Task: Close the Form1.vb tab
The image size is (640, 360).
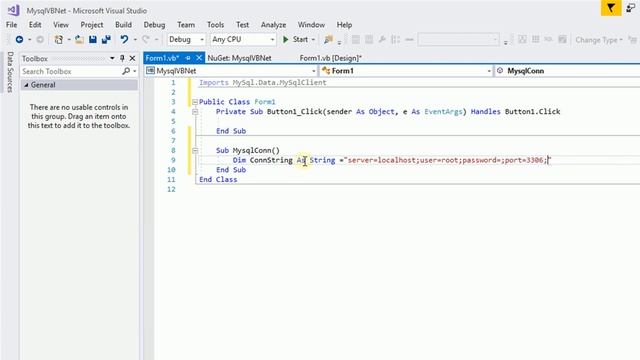Action: coord(199,58)
